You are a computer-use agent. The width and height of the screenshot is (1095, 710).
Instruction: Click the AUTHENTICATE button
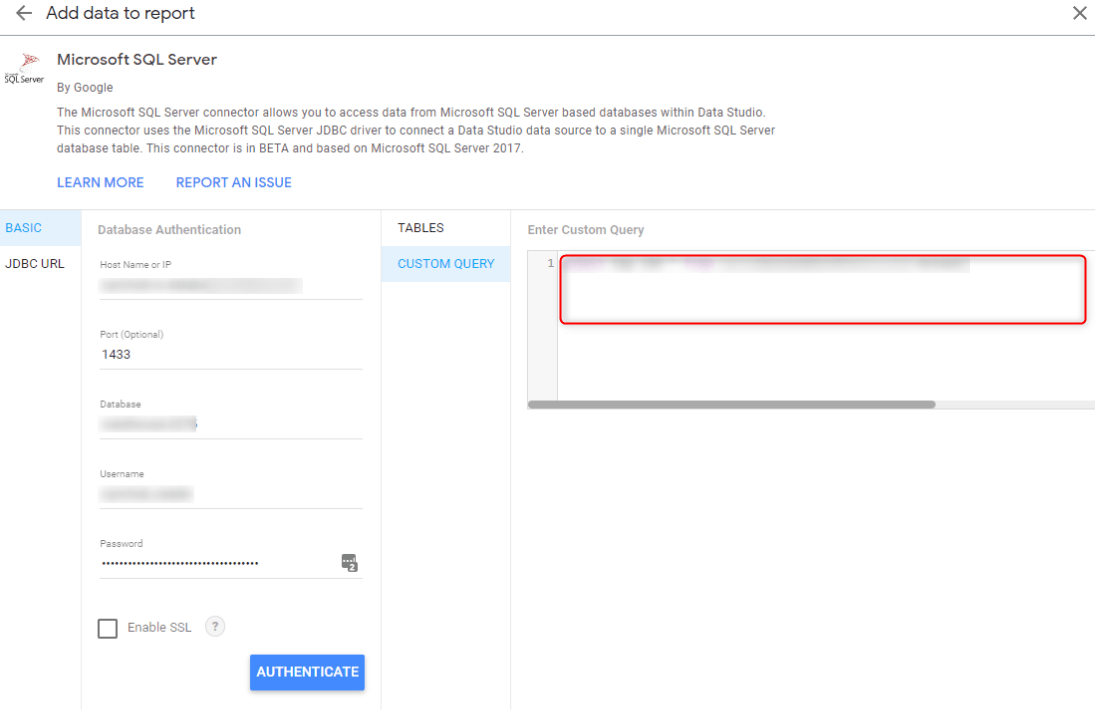307,672
